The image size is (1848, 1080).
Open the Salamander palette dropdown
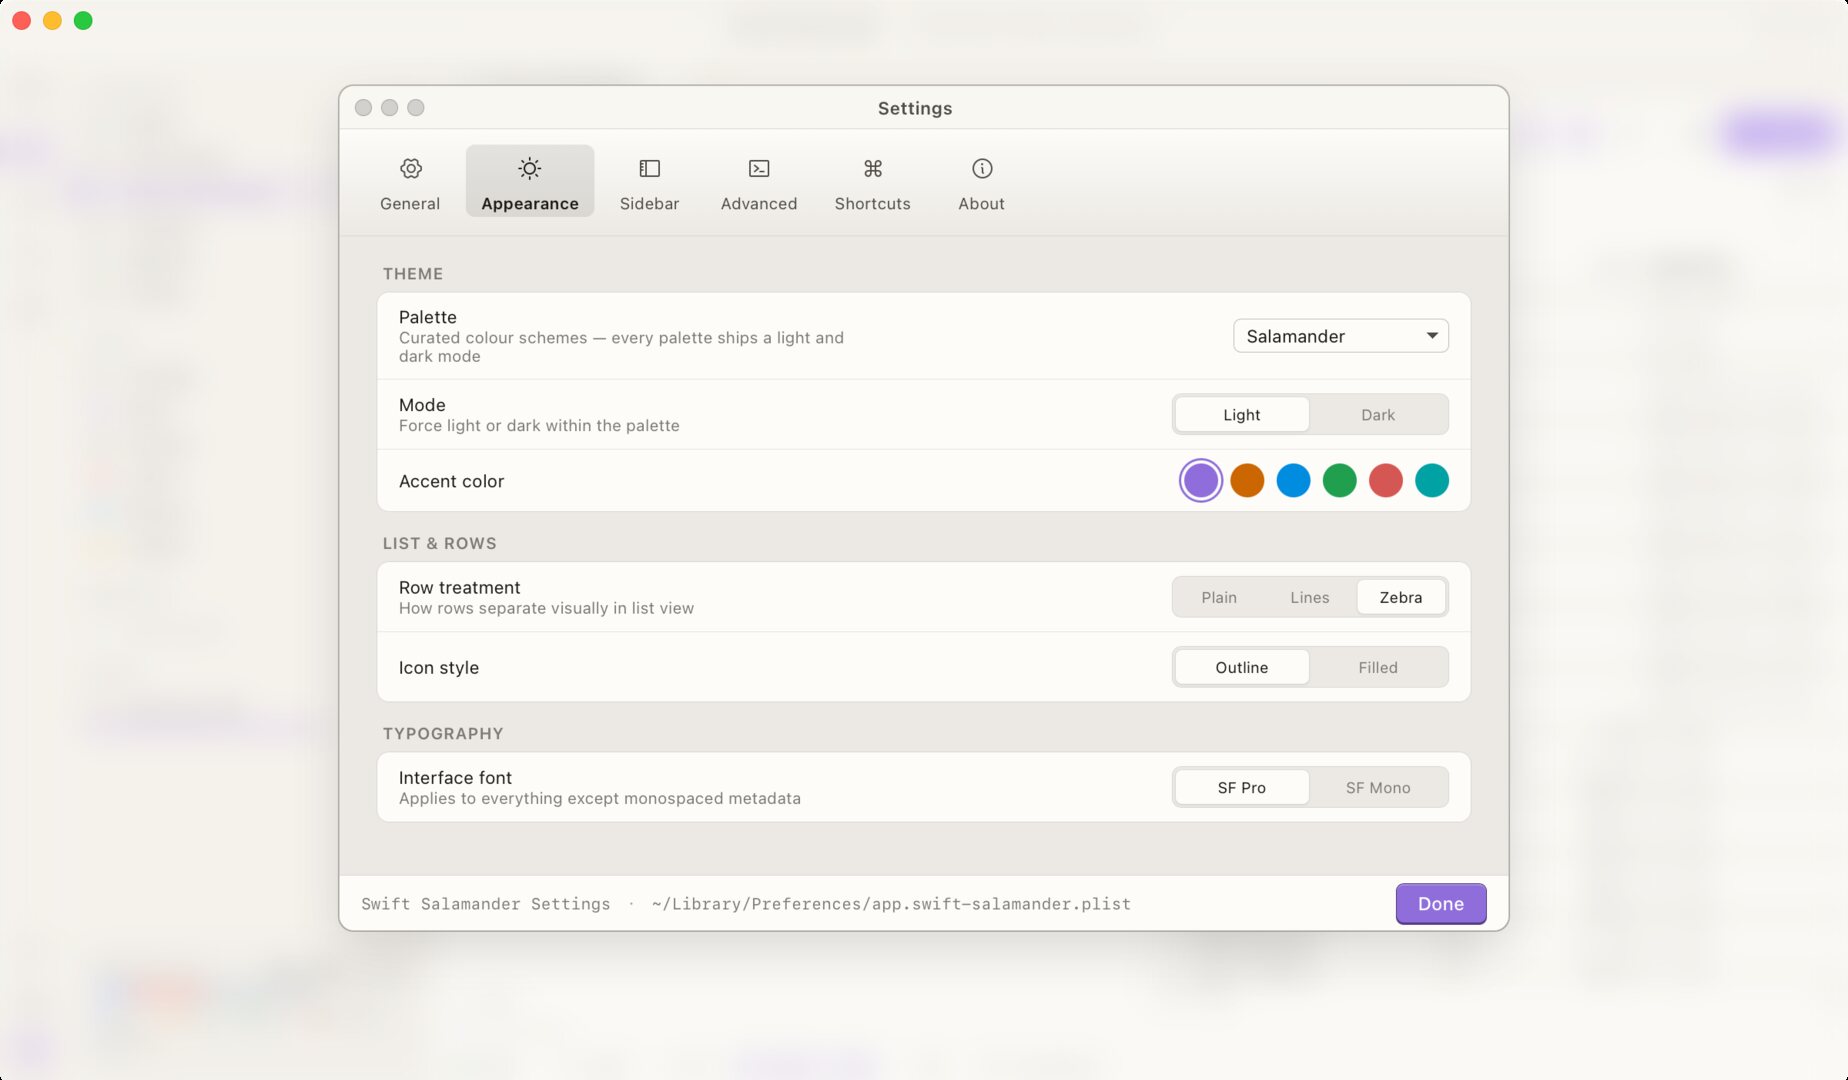(1340, 336)
